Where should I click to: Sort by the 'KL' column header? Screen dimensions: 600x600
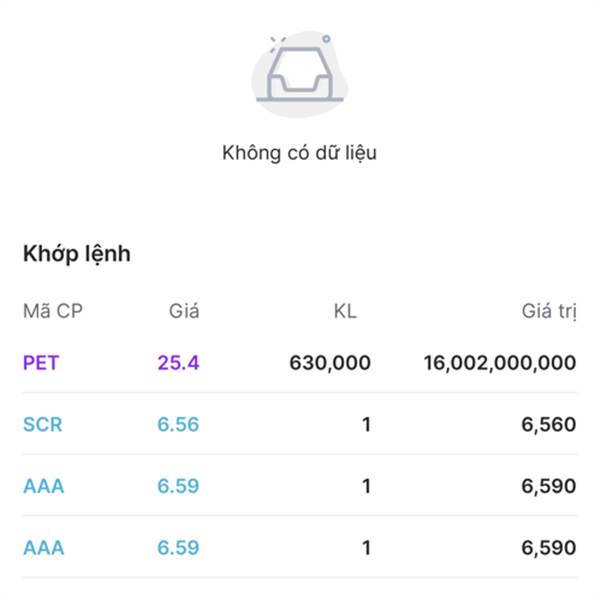click(345, 311)
